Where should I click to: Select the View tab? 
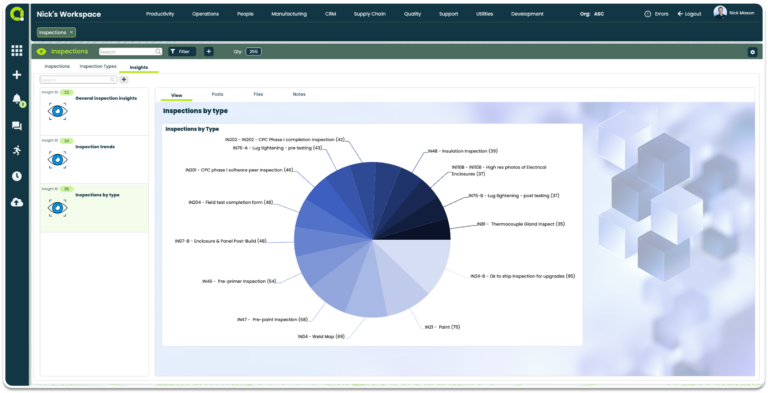pos(176,95)
